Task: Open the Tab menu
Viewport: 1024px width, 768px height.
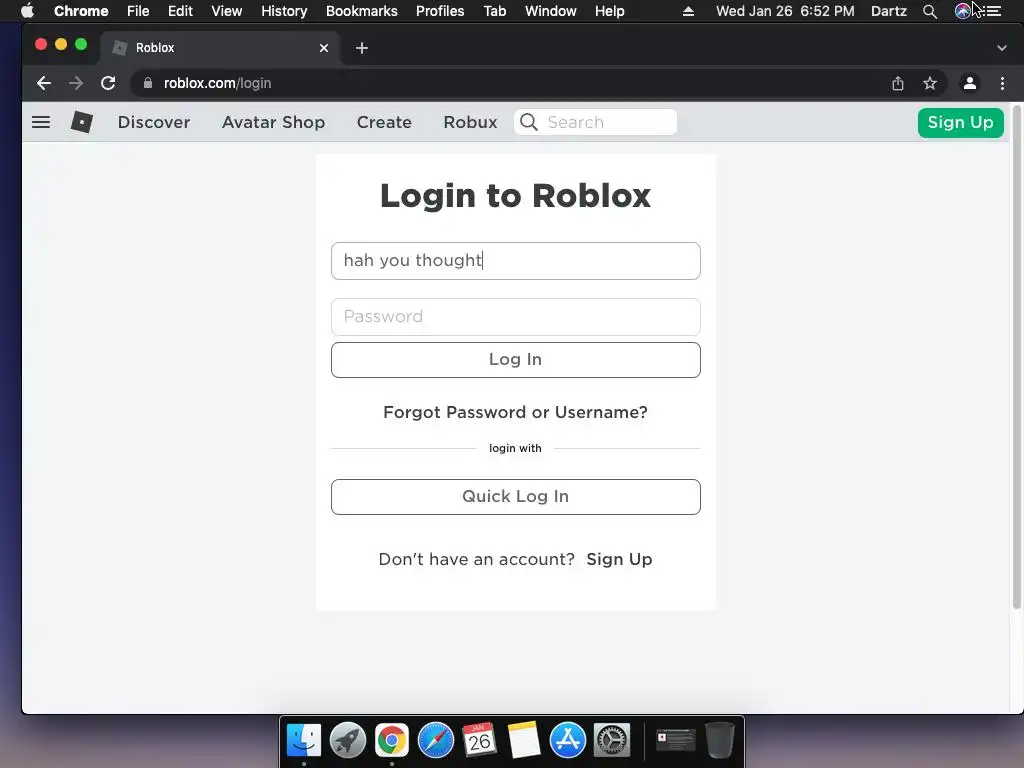Action: (494, 11)
